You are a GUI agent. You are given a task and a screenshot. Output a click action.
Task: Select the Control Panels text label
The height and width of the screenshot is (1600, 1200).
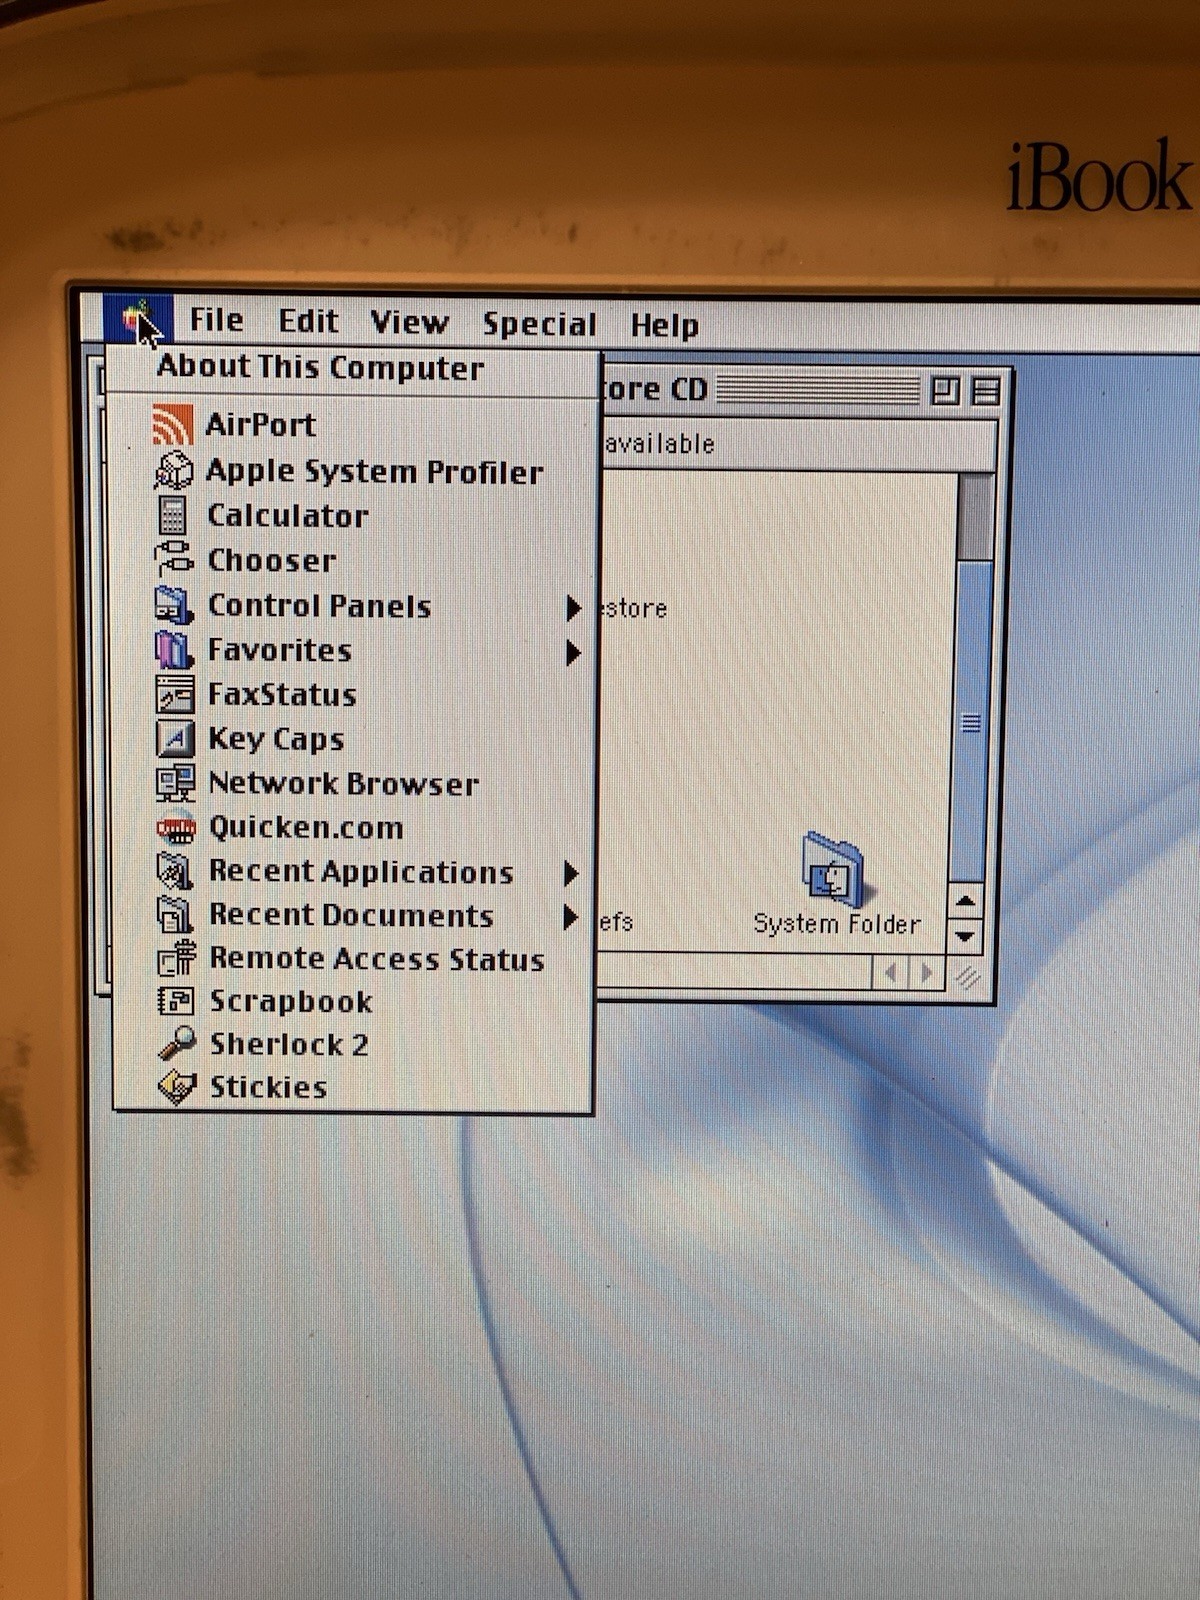319,605
